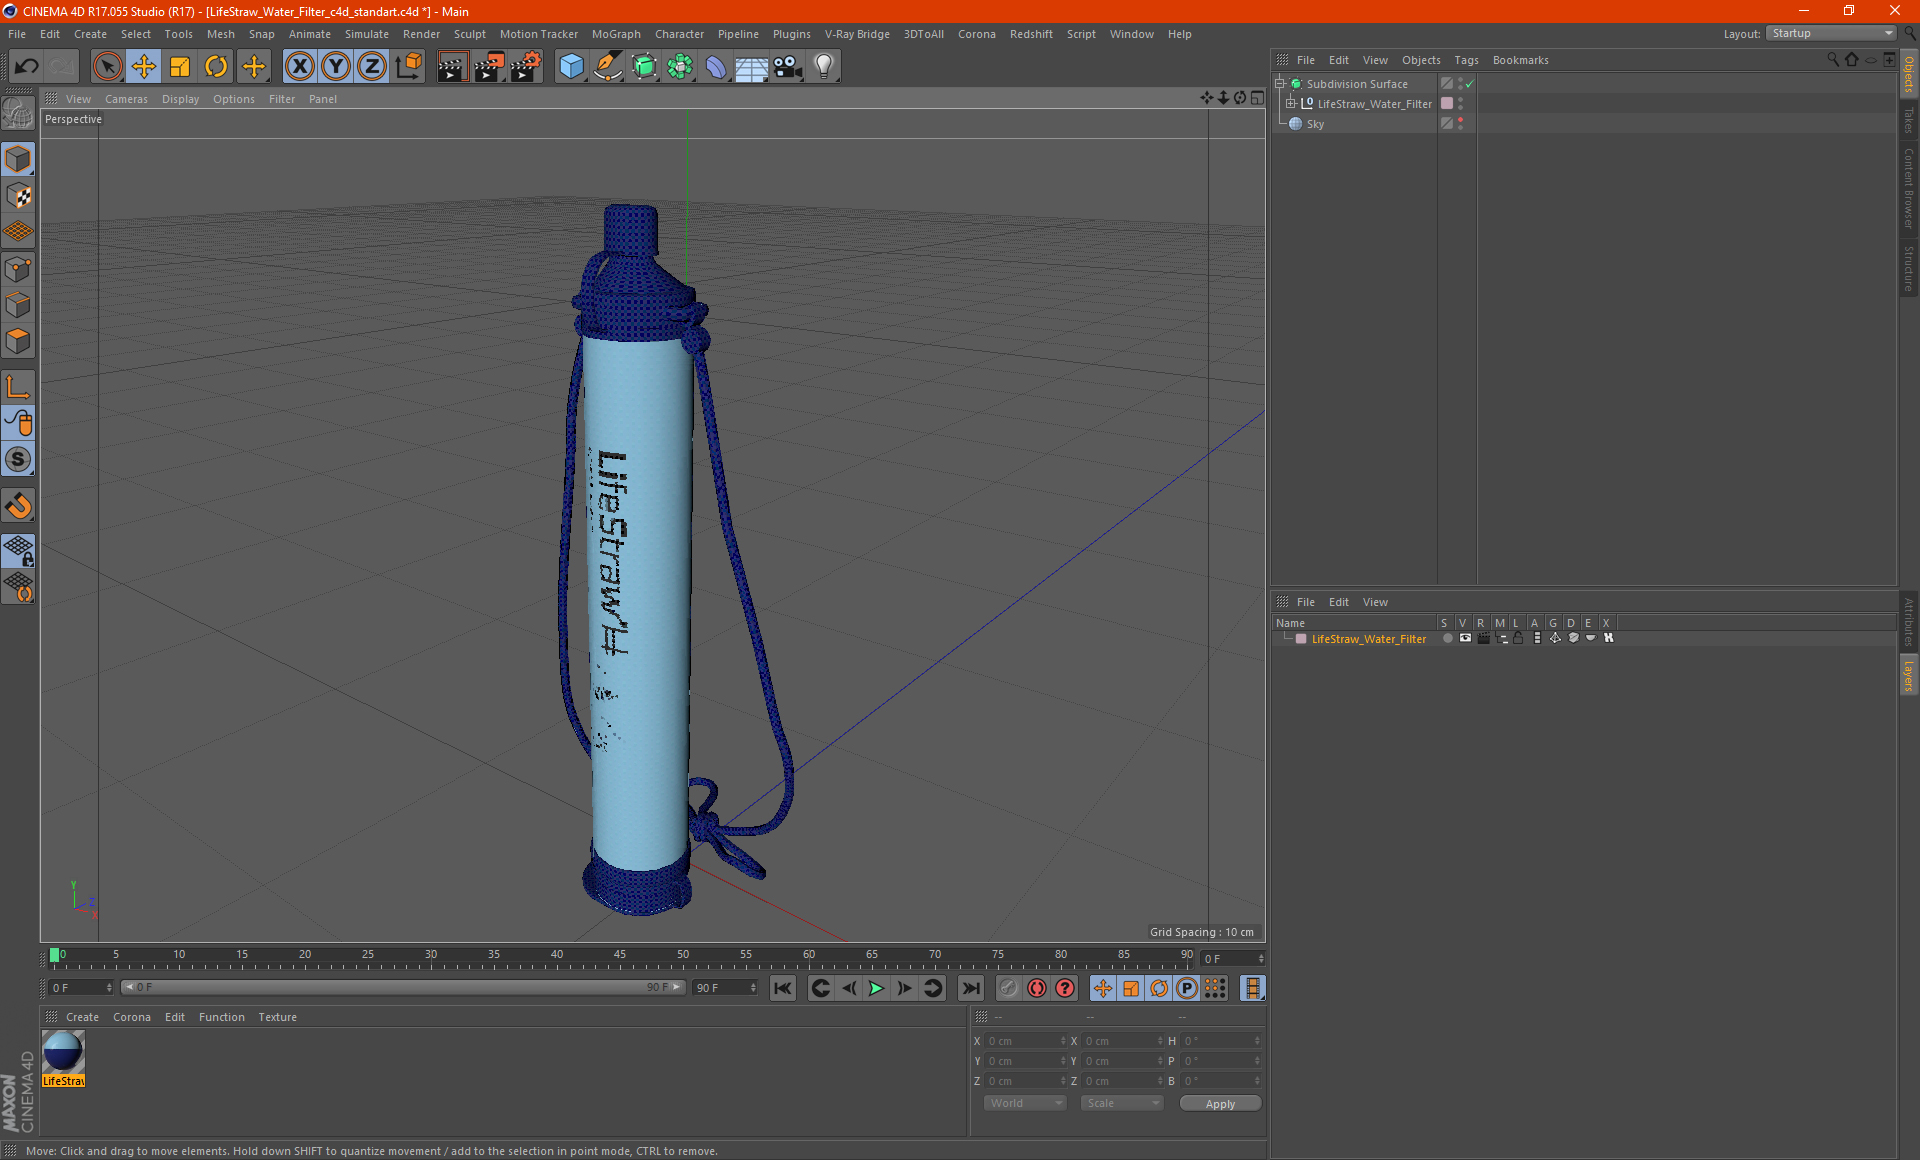Switch to Polygons mode
Viewport: 1920px width, 1160px height.
tap(19, 341)
